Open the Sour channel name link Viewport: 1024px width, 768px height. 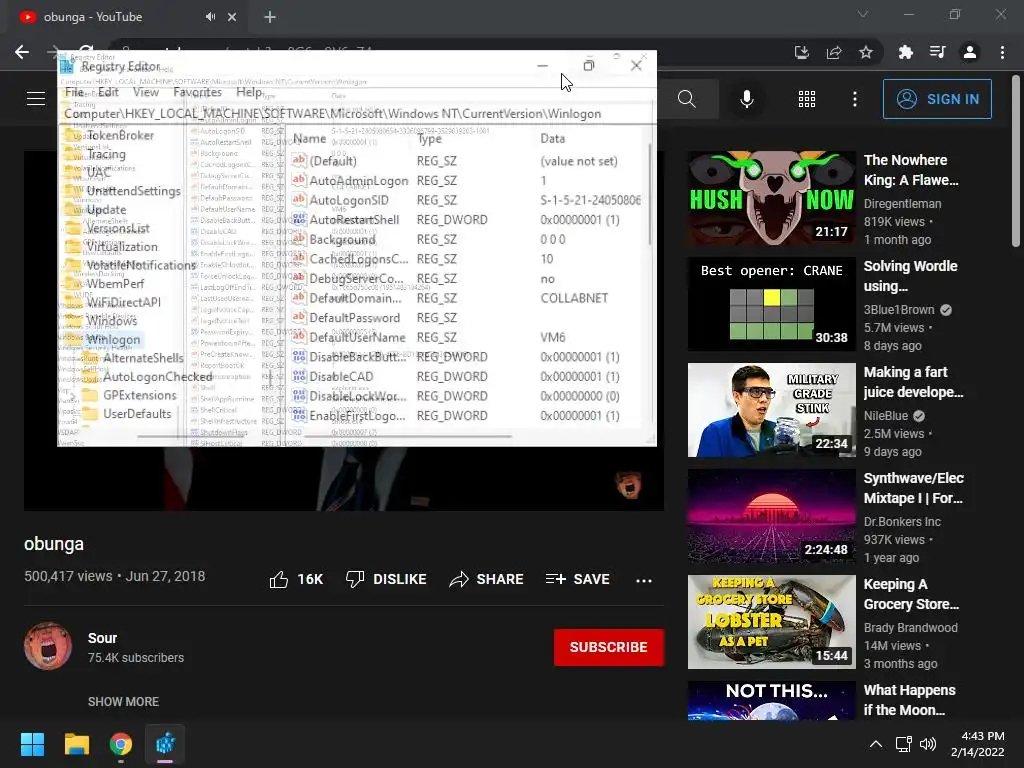tap(103, 638)
